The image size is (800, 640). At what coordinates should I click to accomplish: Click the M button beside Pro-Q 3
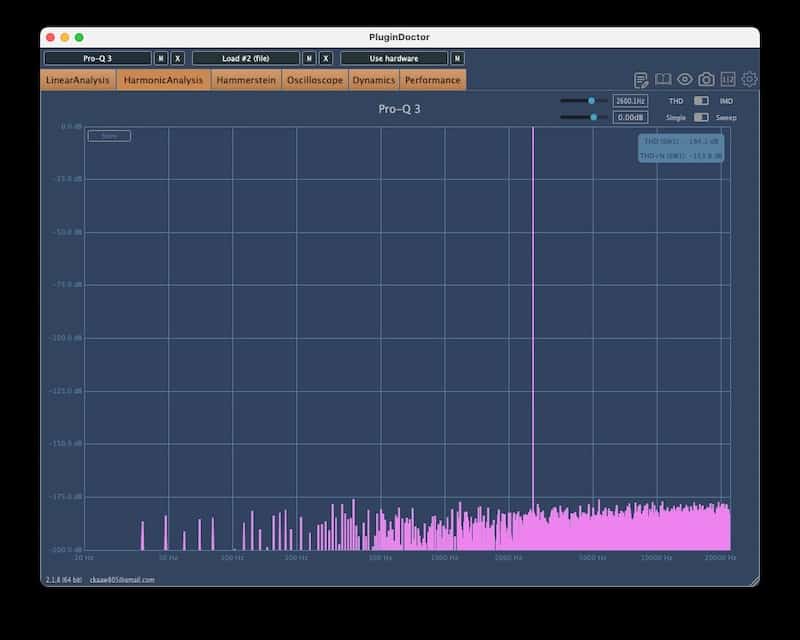tap(161, 58)
